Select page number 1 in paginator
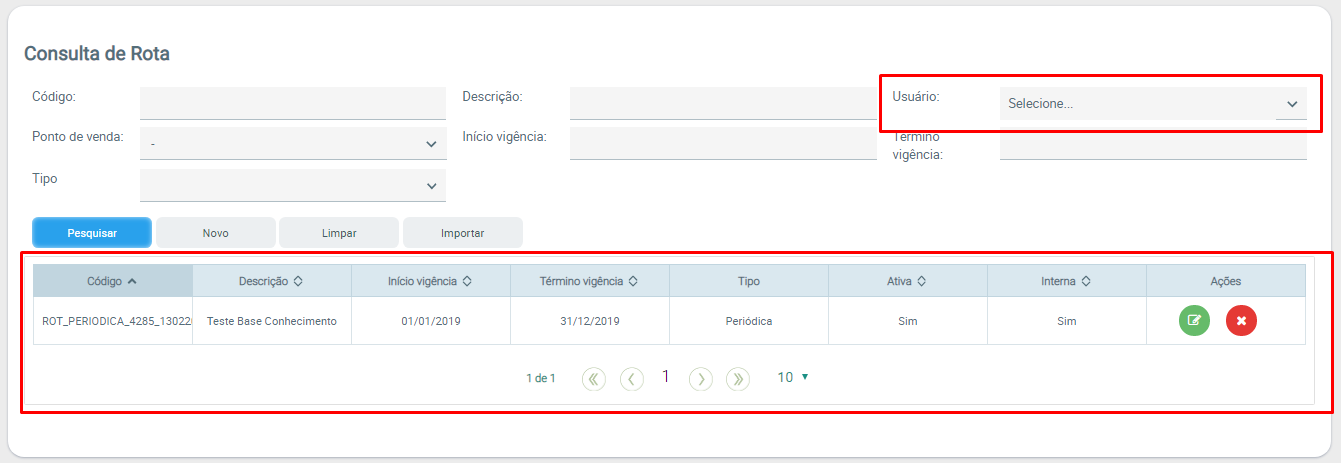The height and width of the screenshot is (463, 1341). pos(666,377)
